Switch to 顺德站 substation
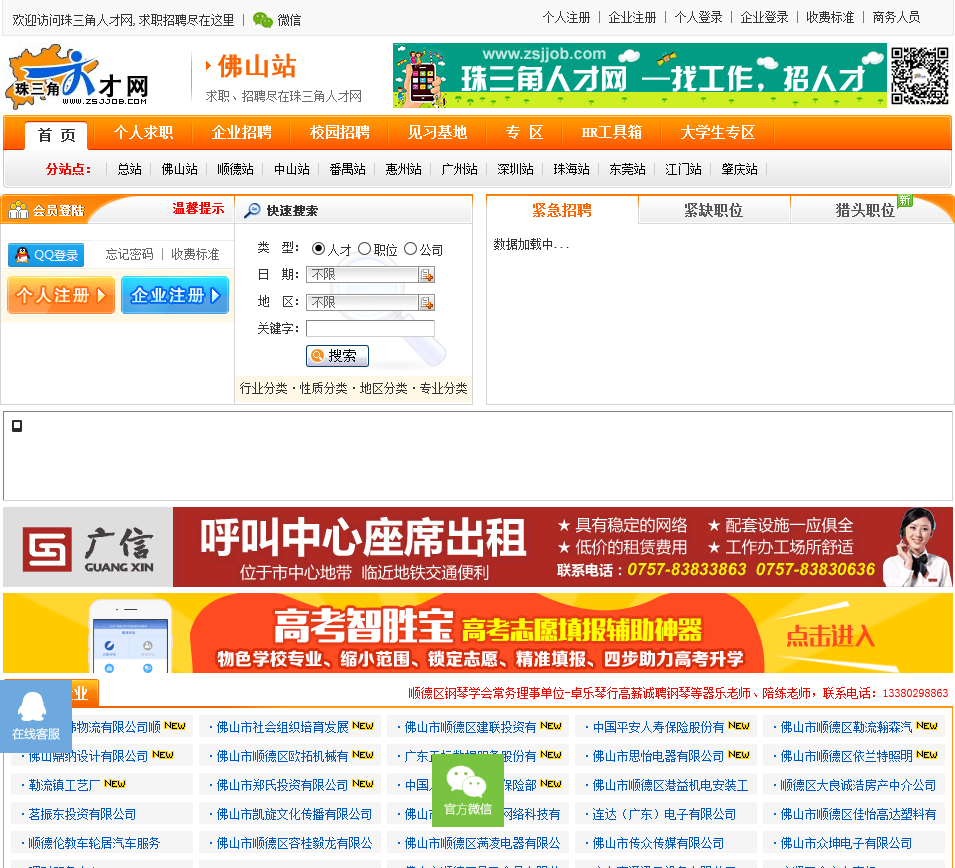The image size is (955, 868). click(x=235, y=169)
